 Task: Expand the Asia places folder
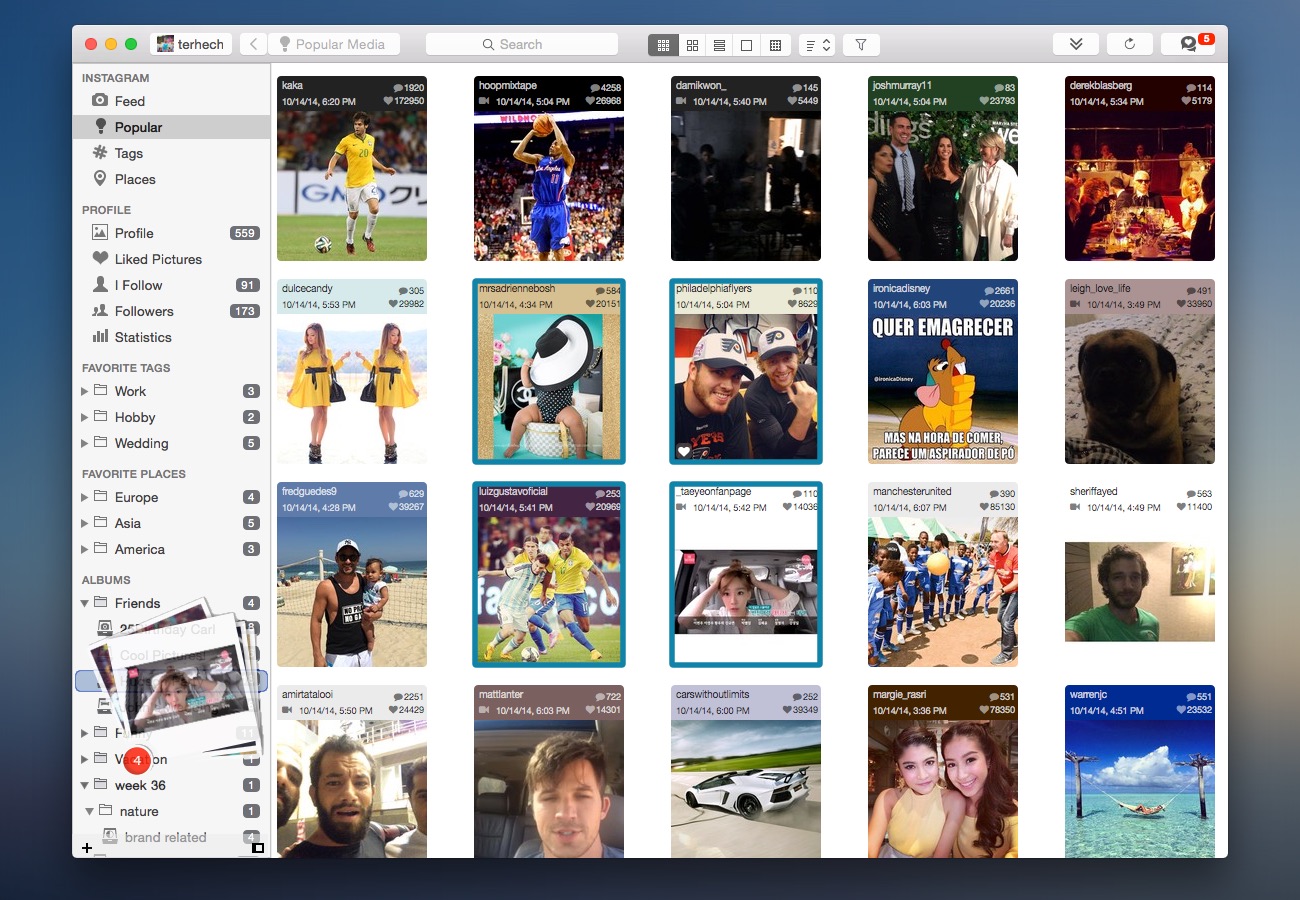85,523
